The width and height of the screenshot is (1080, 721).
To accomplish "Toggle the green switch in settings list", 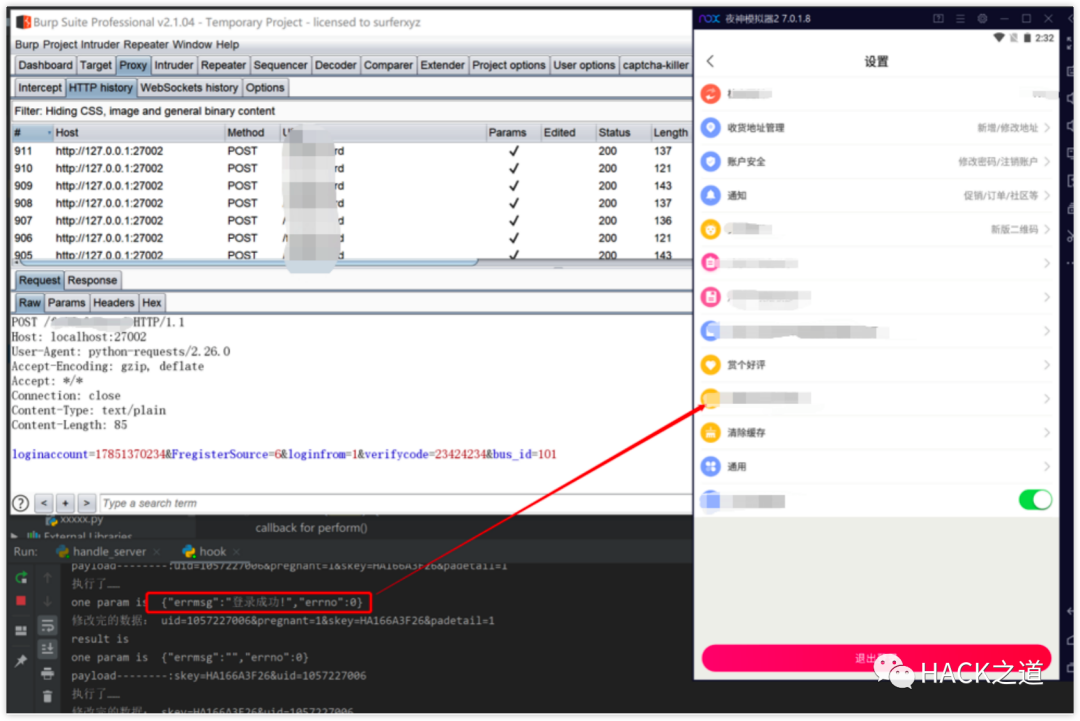I will tap(1035, 499).
